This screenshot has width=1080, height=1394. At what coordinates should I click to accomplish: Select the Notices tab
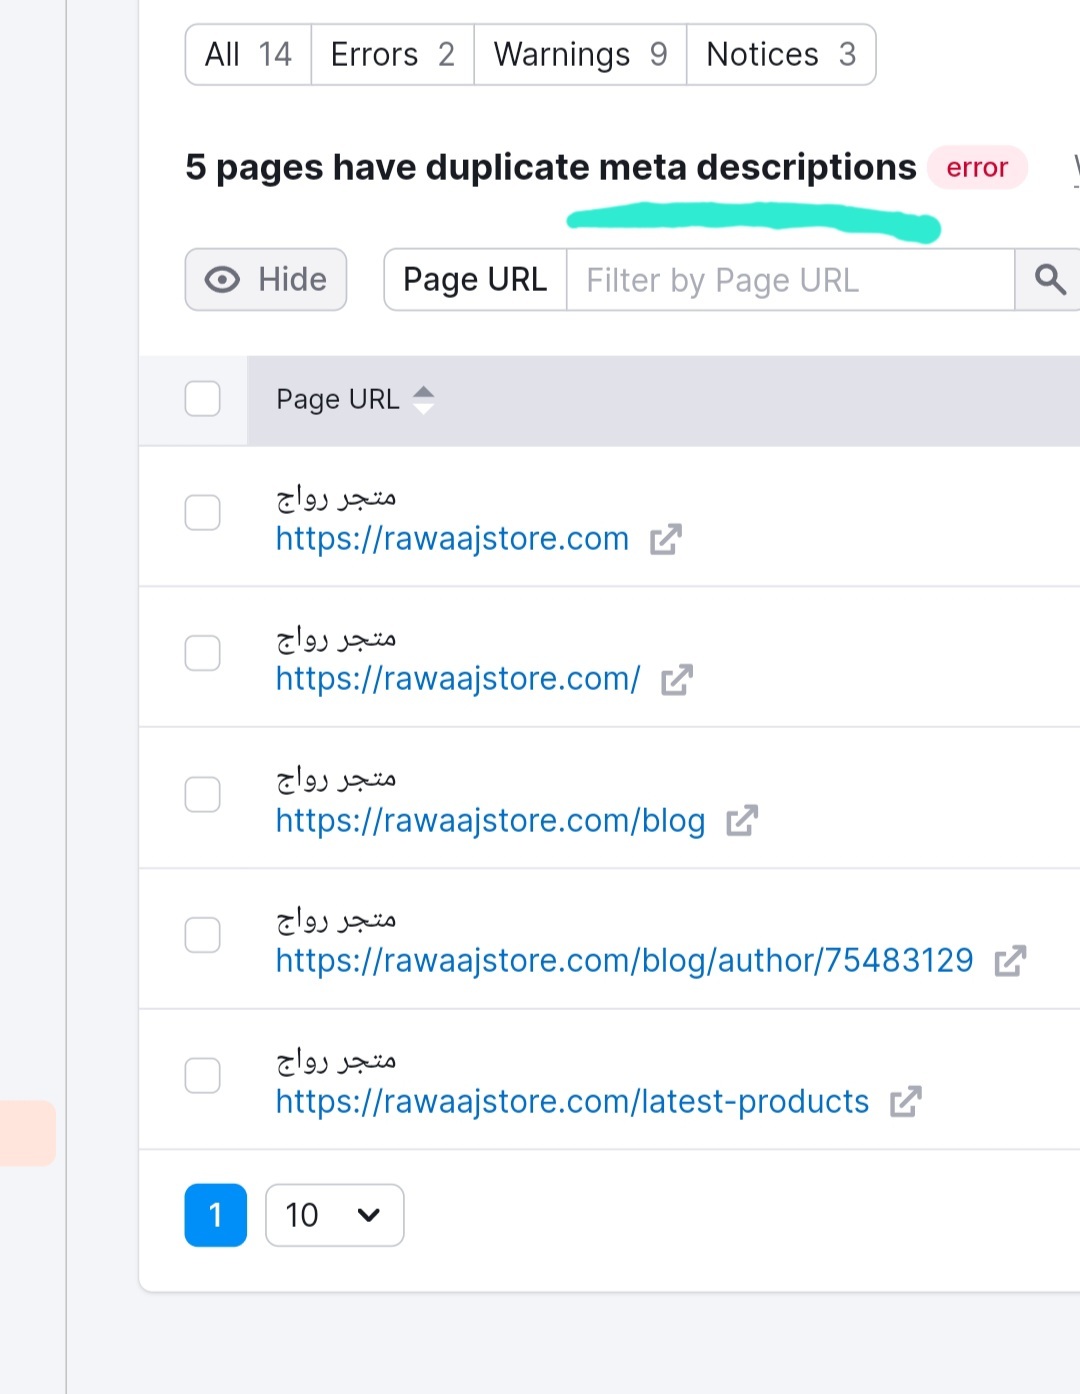[x=780, y=55]
